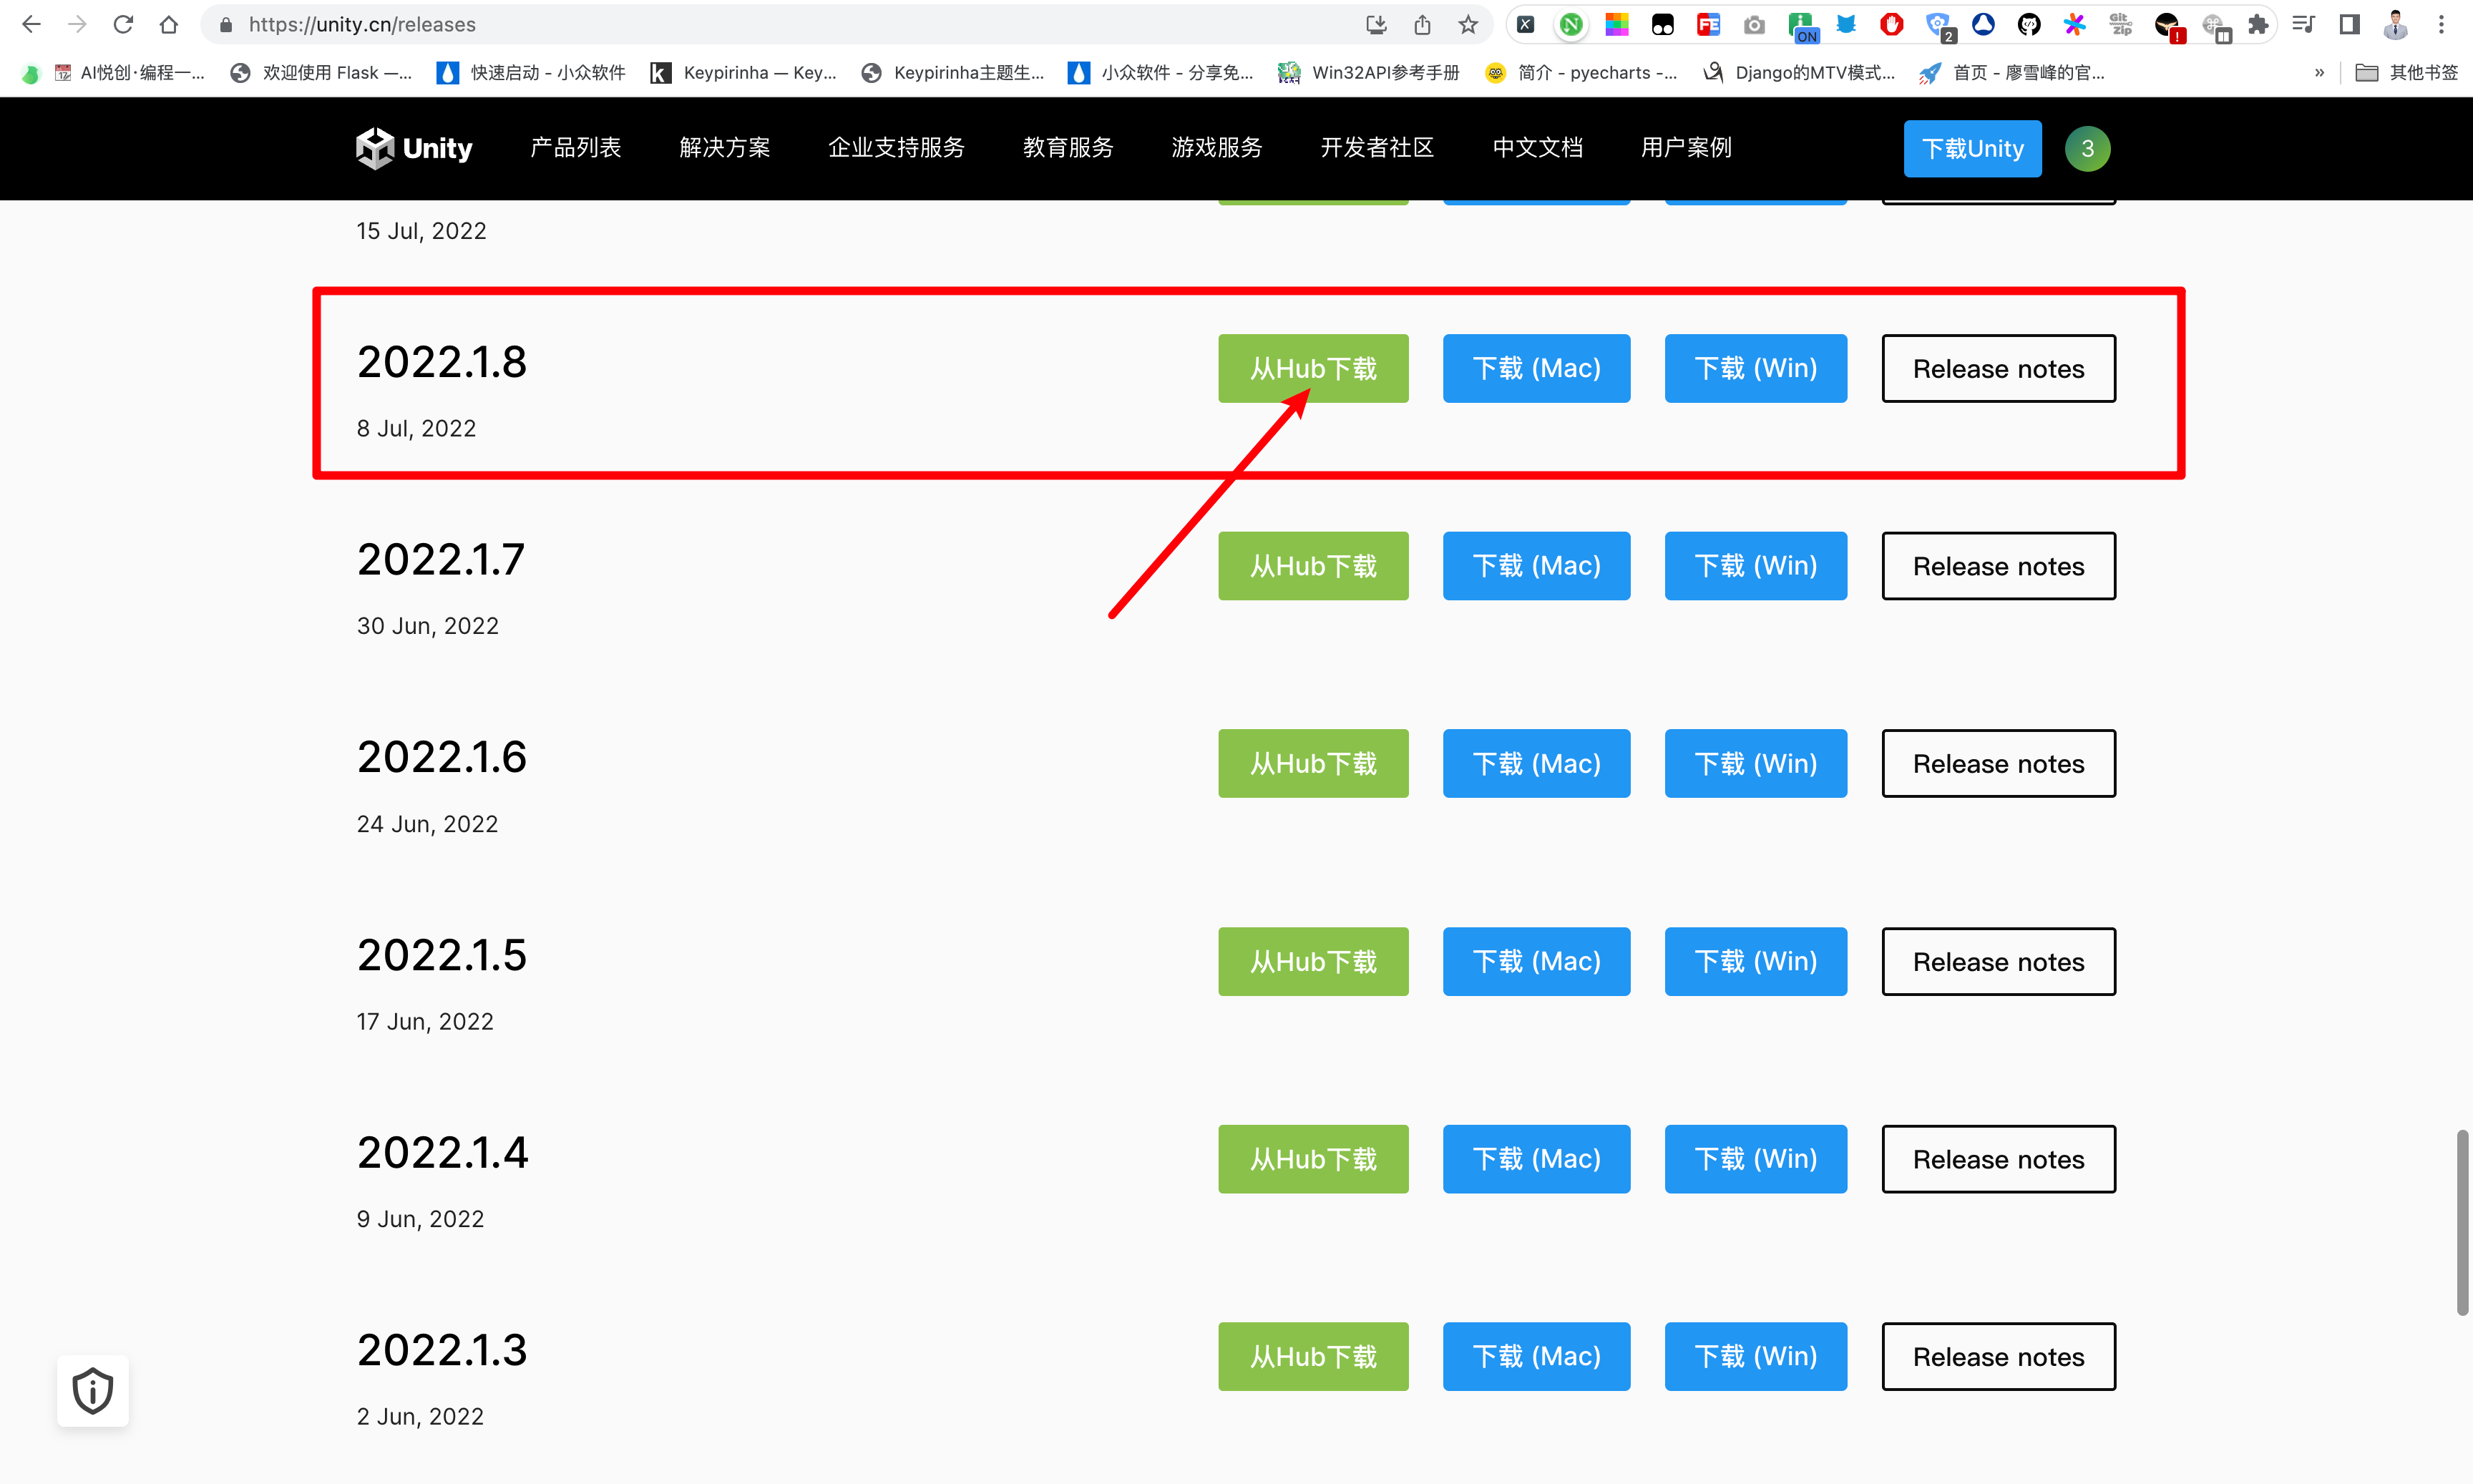Open the 快速启动 - 小众软件 bookmark
The image size is (2473, 1484).
[531, 72]
